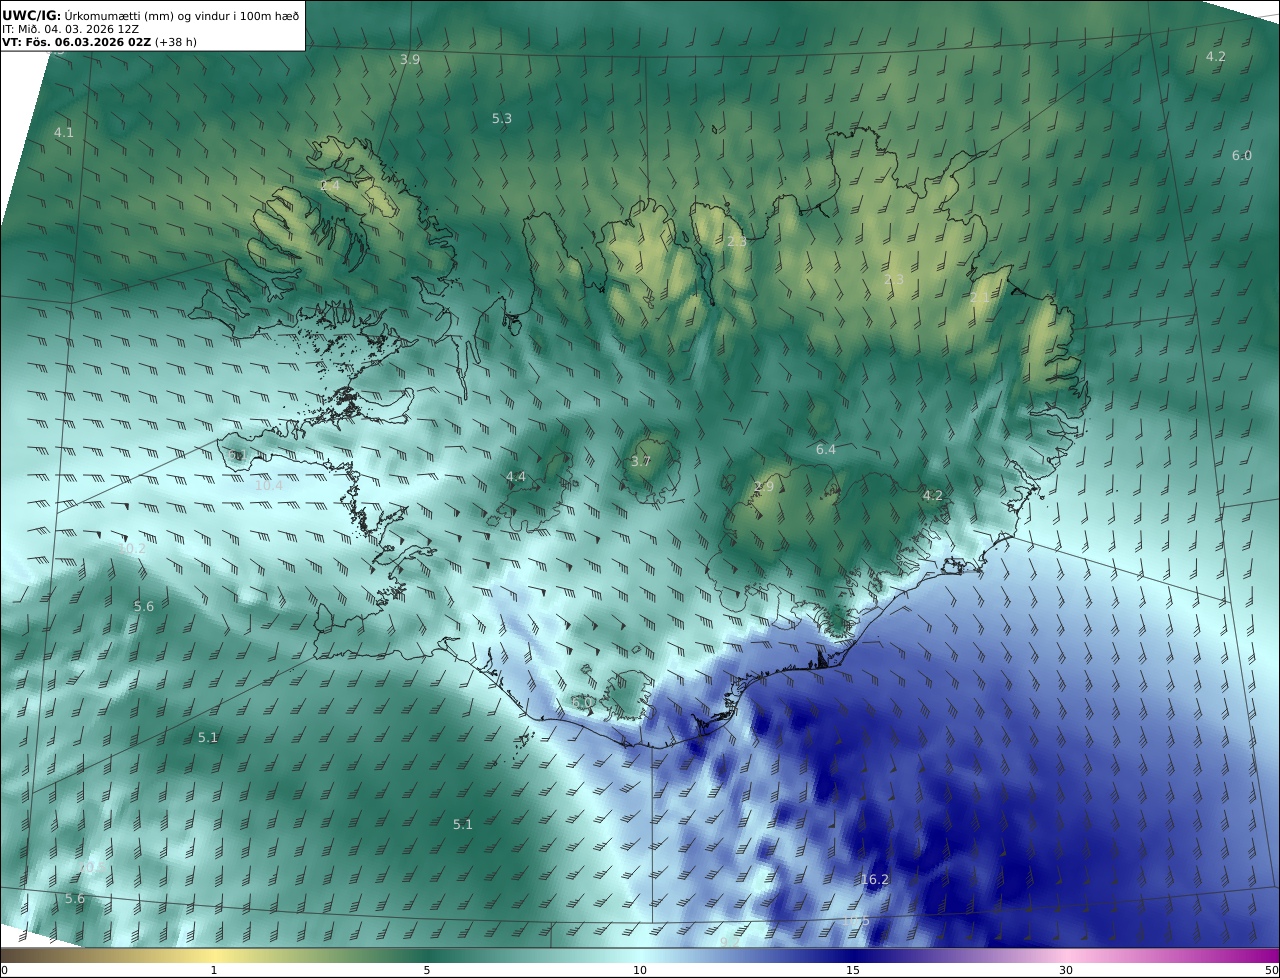Click the 16.2 value label
Screen dimensions: 1280x978
(x=875, y=880)
